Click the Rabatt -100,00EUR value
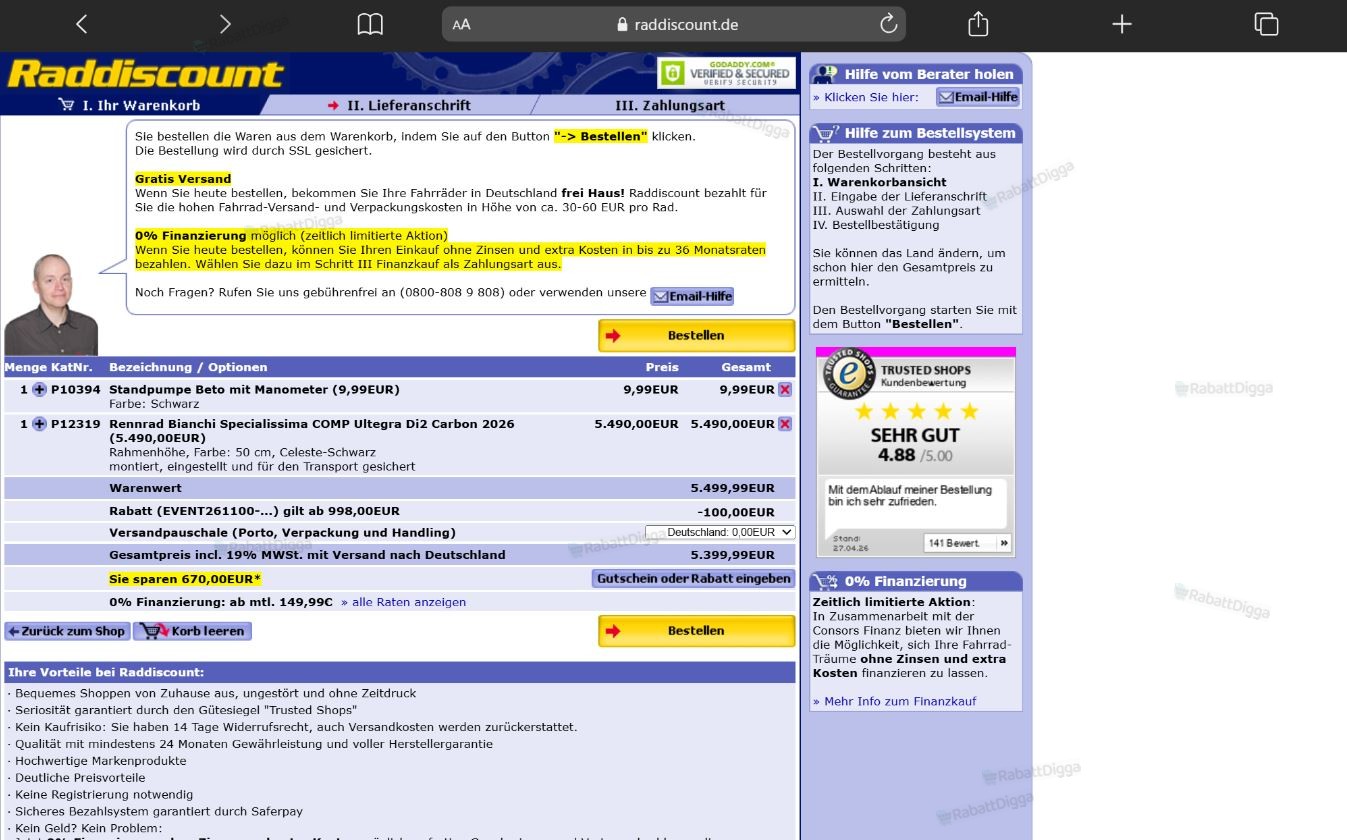 click(736, 512)
